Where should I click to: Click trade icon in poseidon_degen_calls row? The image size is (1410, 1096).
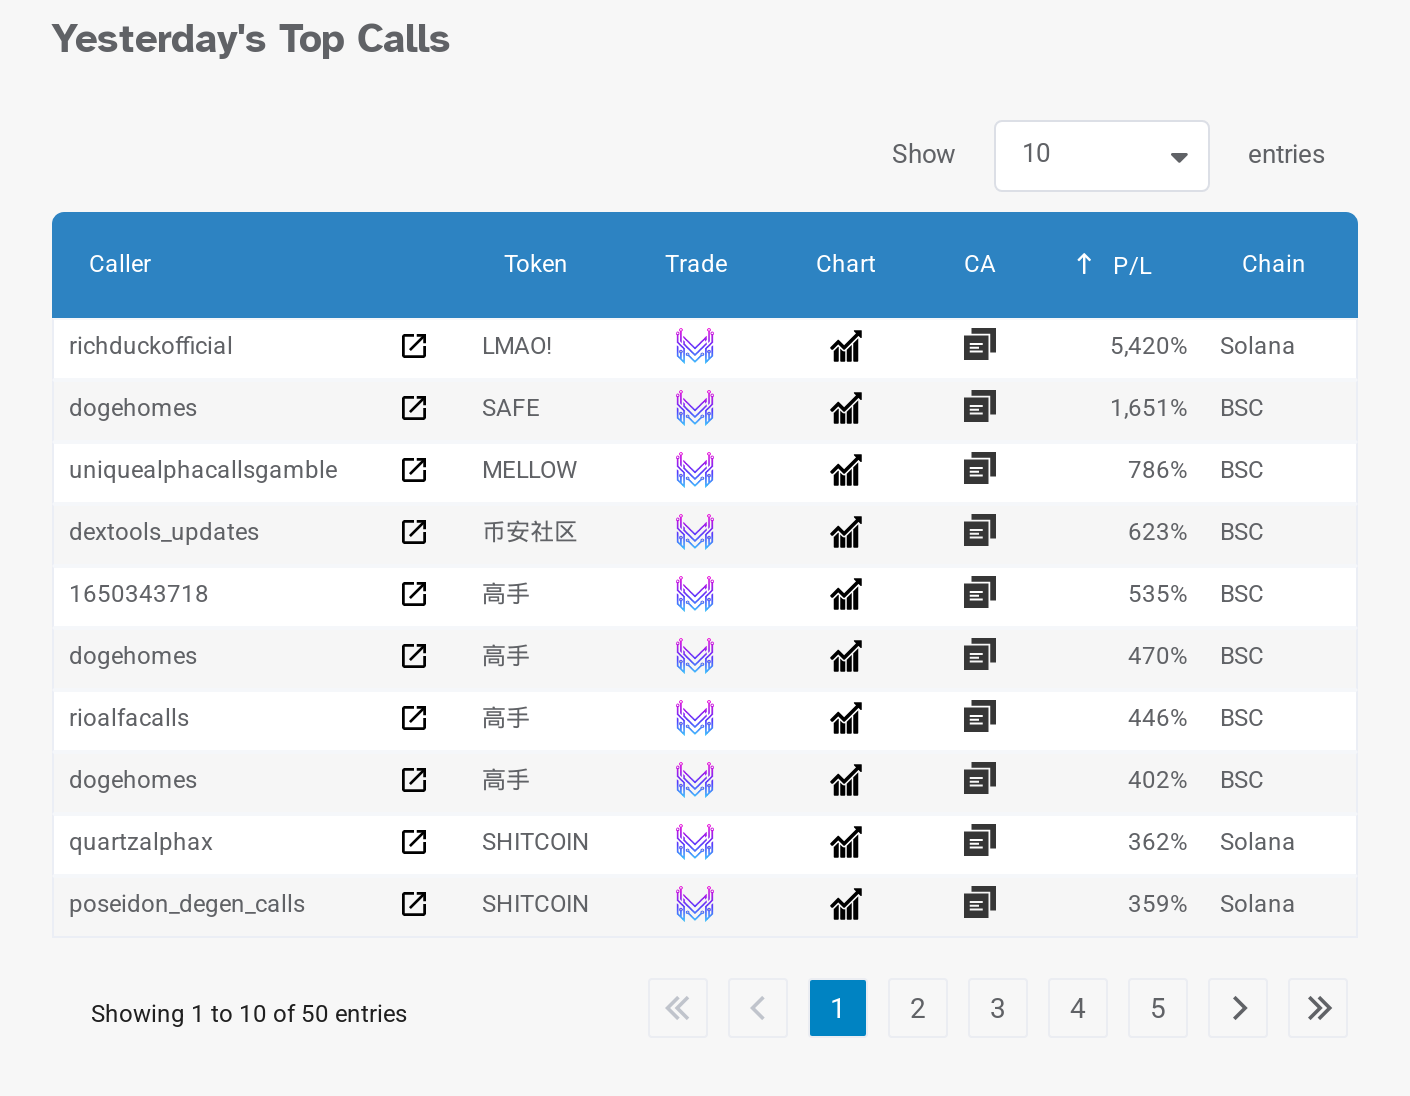coord(694,904)
